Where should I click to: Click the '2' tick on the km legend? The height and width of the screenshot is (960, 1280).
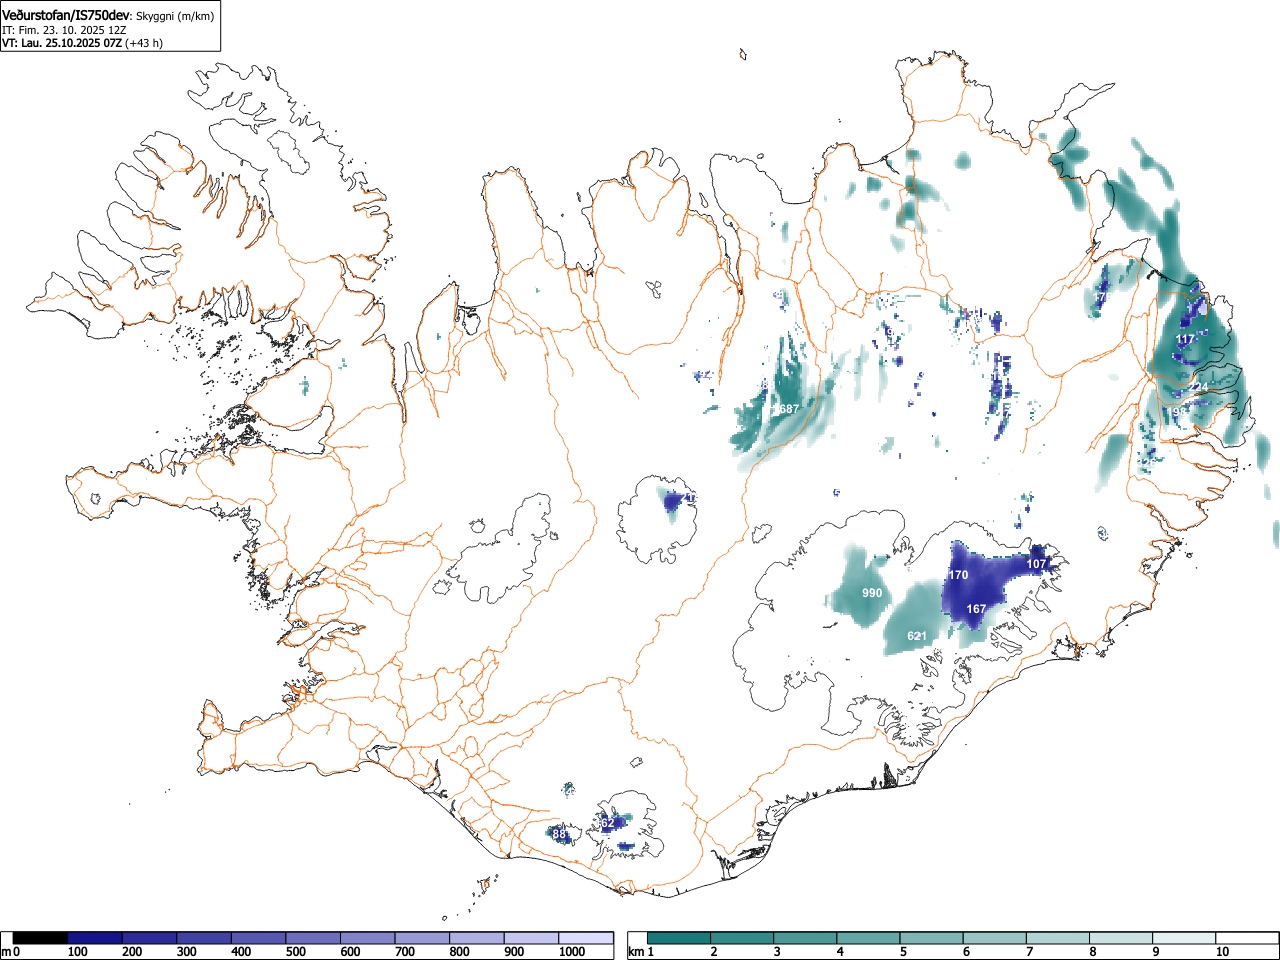pyautogui.click(x=713, y=952)
